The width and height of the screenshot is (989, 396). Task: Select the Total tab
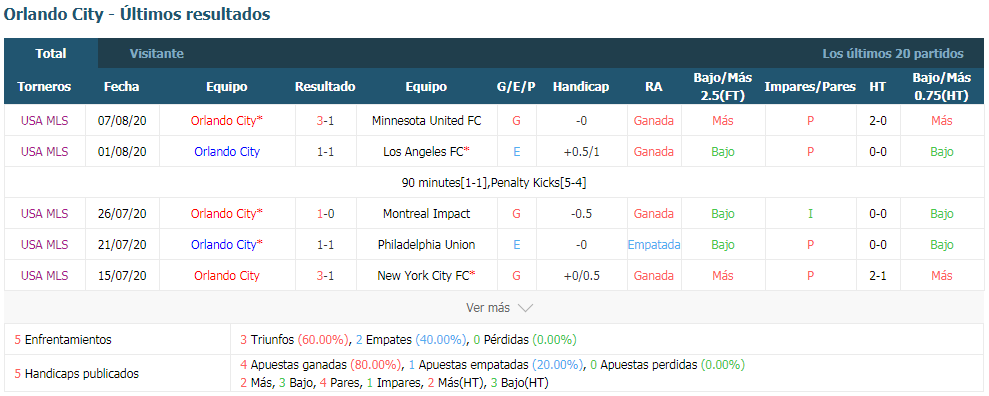[x=51, y=54]
